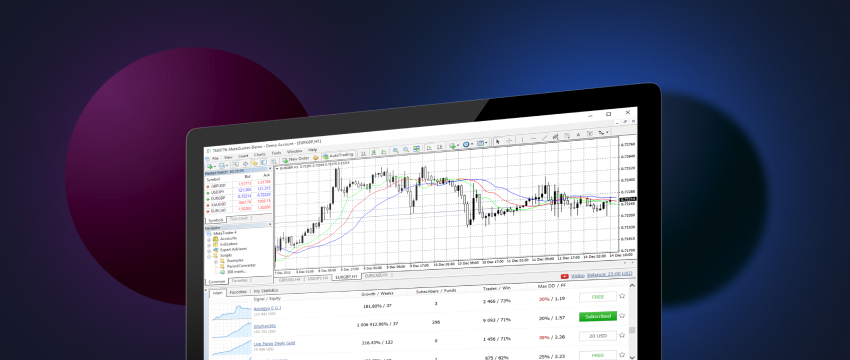Open the indicators list dropdown
The image size is (850, 360).
tap(454, 146)
